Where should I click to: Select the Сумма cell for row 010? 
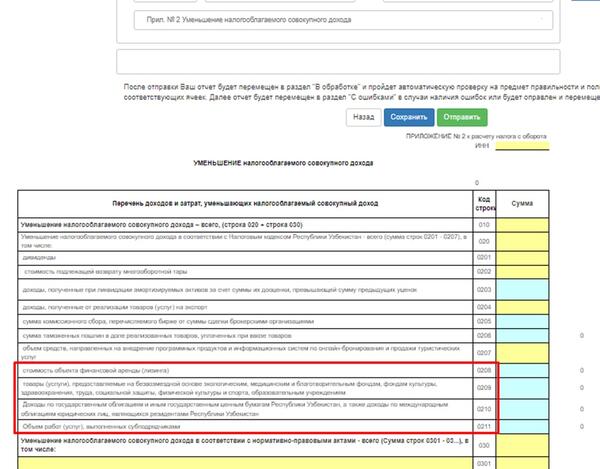pyautogui.click(x=523, y=225)
